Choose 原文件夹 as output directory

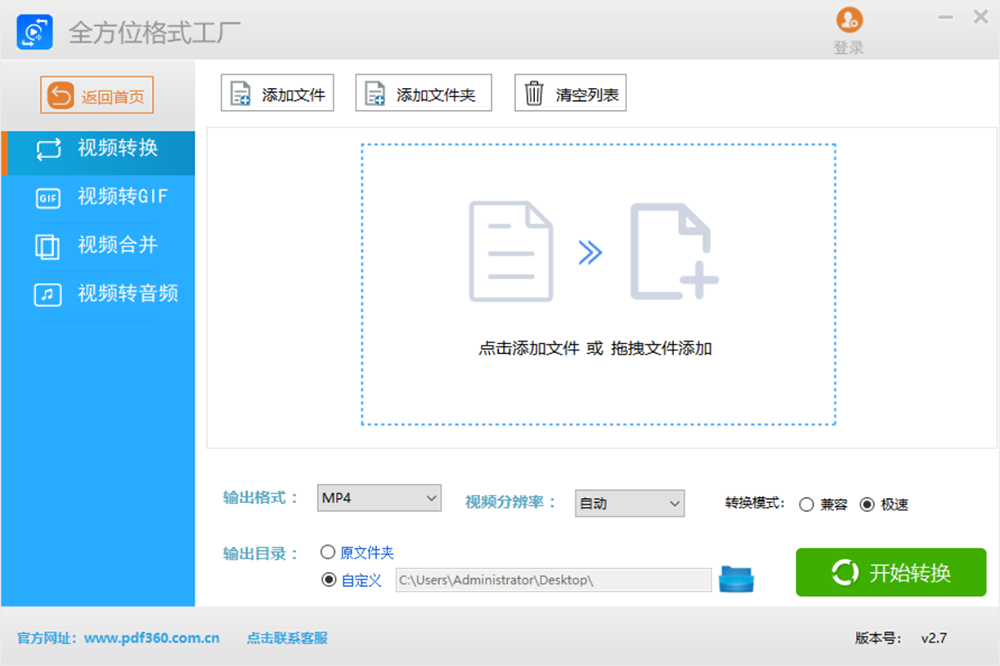330,552
